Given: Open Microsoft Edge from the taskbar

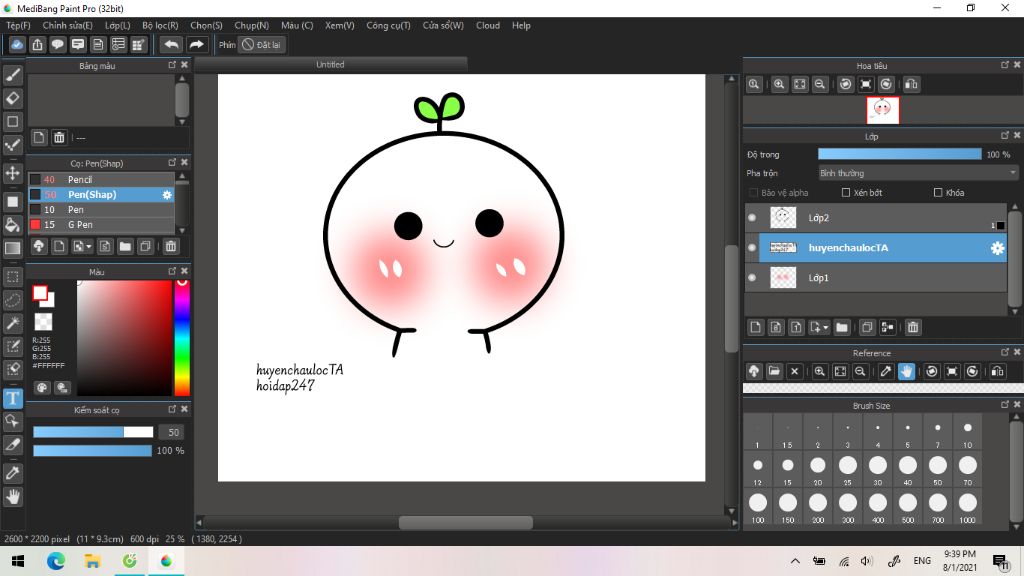Looking at the screenshot, I should (x=56, y=561).
